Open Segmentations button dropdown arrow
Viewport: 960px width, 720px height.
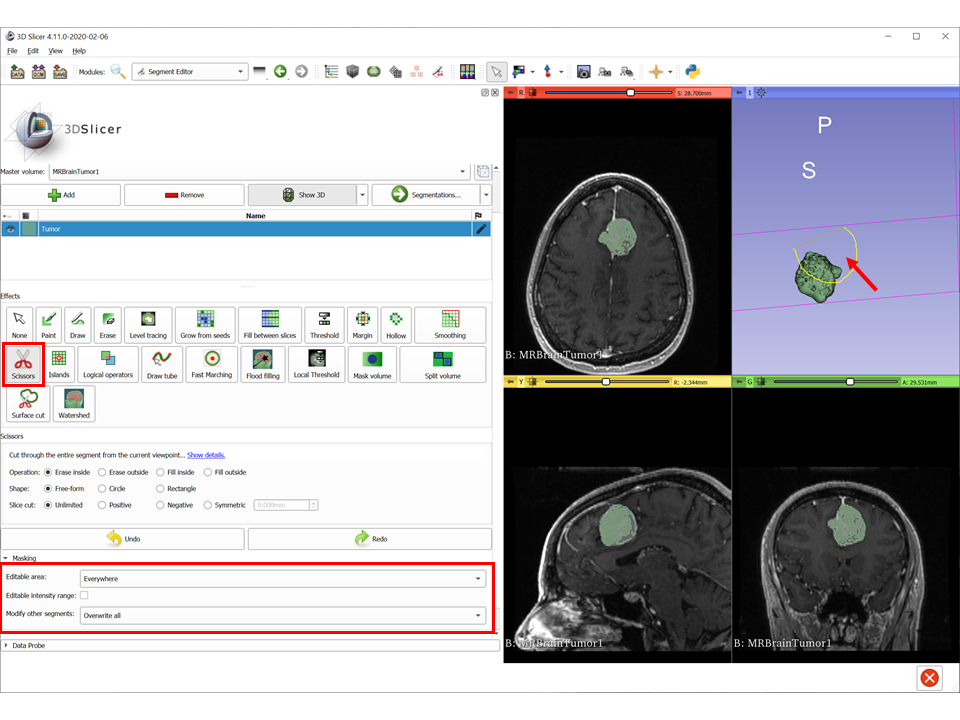point(486,195)
